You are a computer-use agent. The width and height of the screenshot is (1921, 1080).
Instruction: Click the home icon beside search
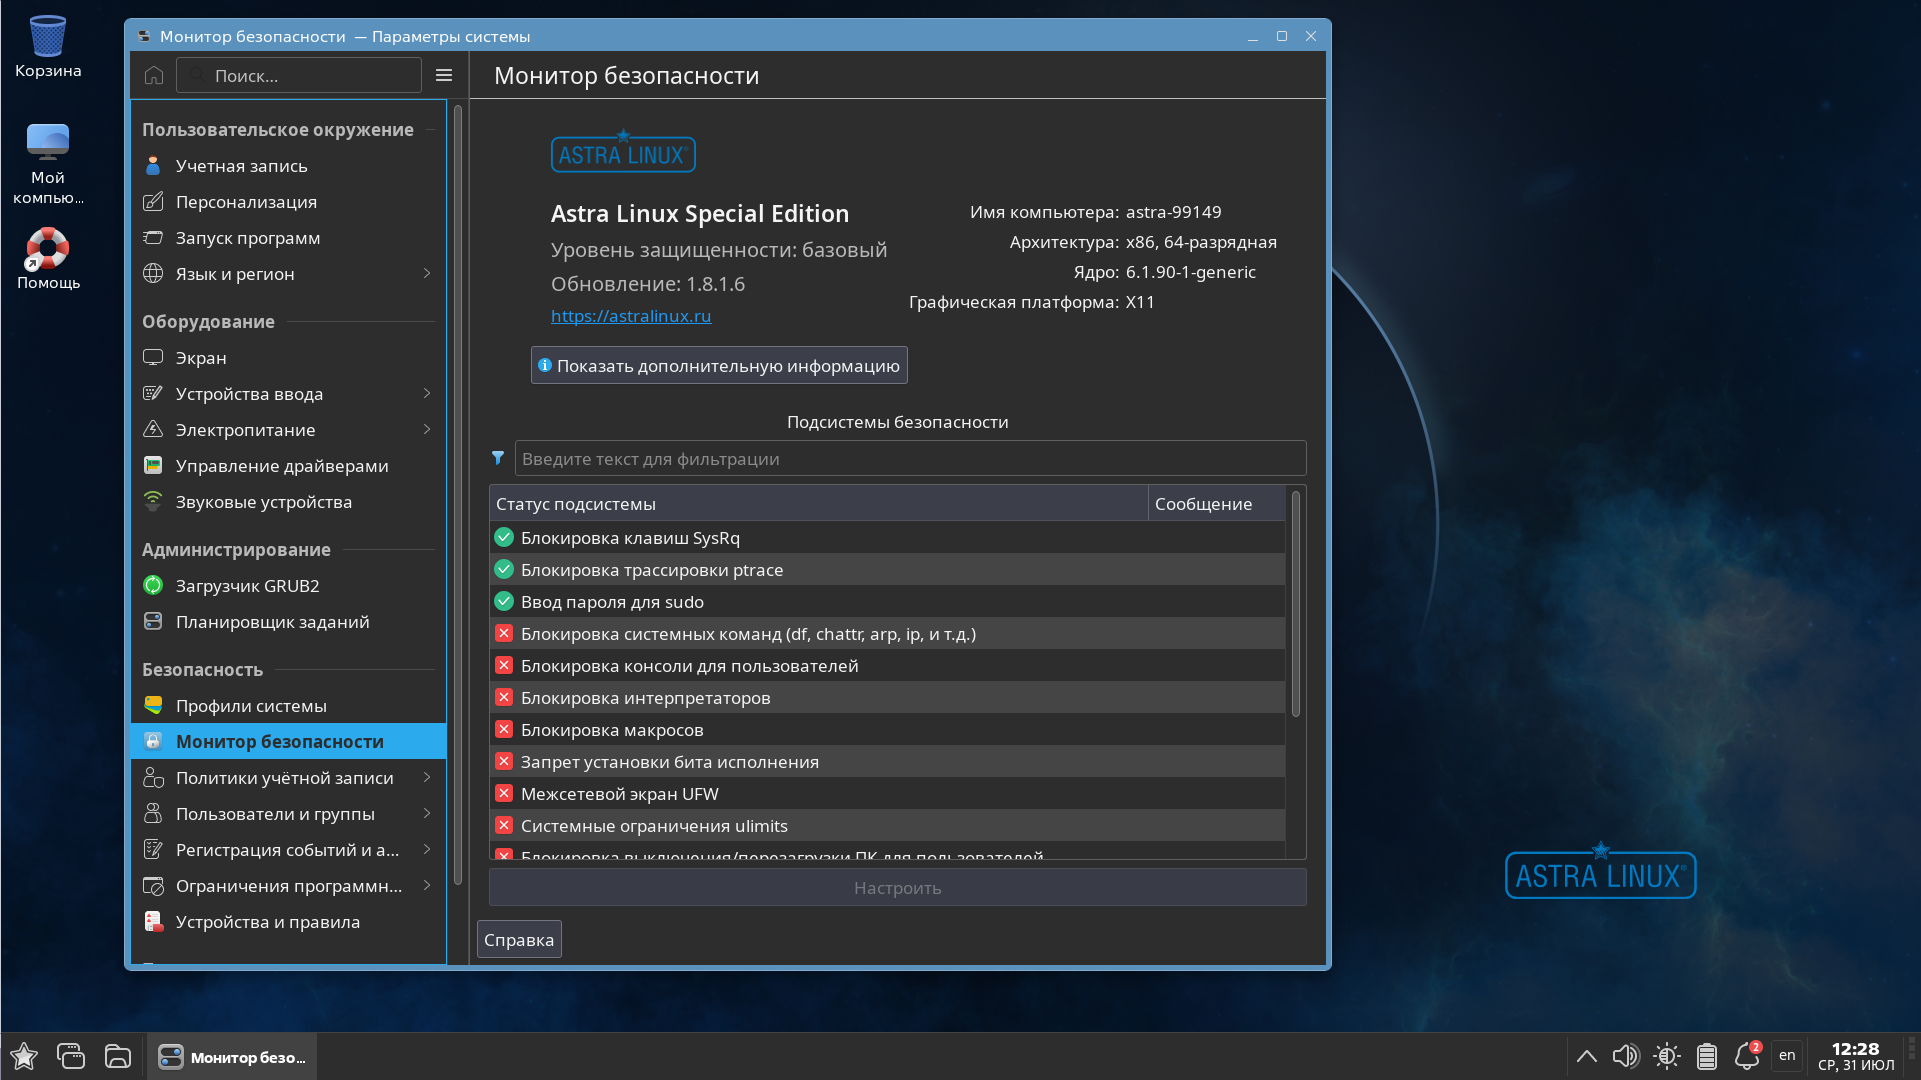tap(154, 75)
